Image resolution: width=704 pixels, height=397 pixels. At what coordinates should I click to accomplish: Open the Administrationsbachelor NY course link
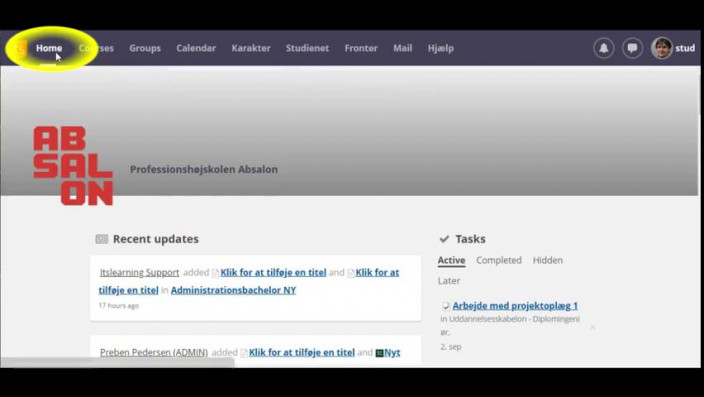click(x=233, y=290)
